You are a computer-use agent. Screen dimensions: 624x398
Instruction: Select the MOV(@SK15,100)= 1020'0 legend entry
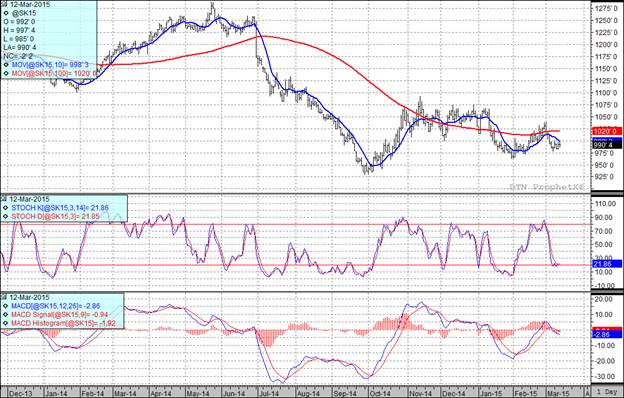[x=54, y=74]
